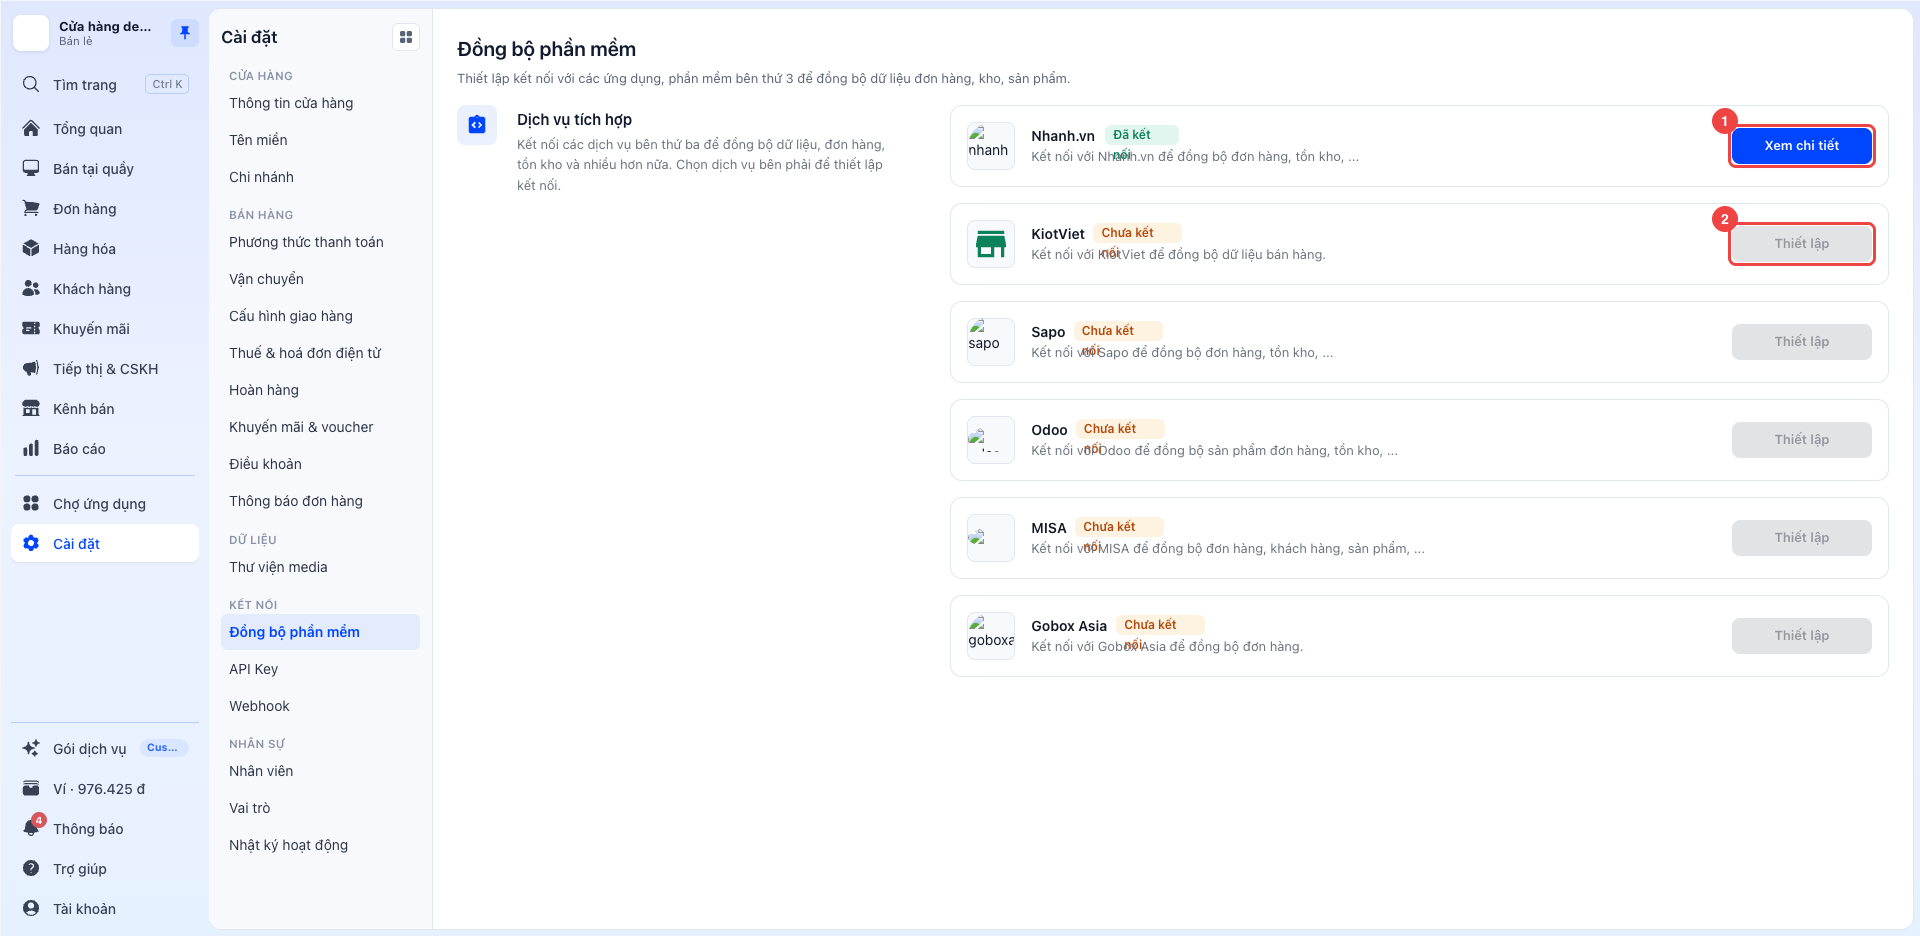
Task: Click the search icon for Tìm trang
Action: coord(31,85)
